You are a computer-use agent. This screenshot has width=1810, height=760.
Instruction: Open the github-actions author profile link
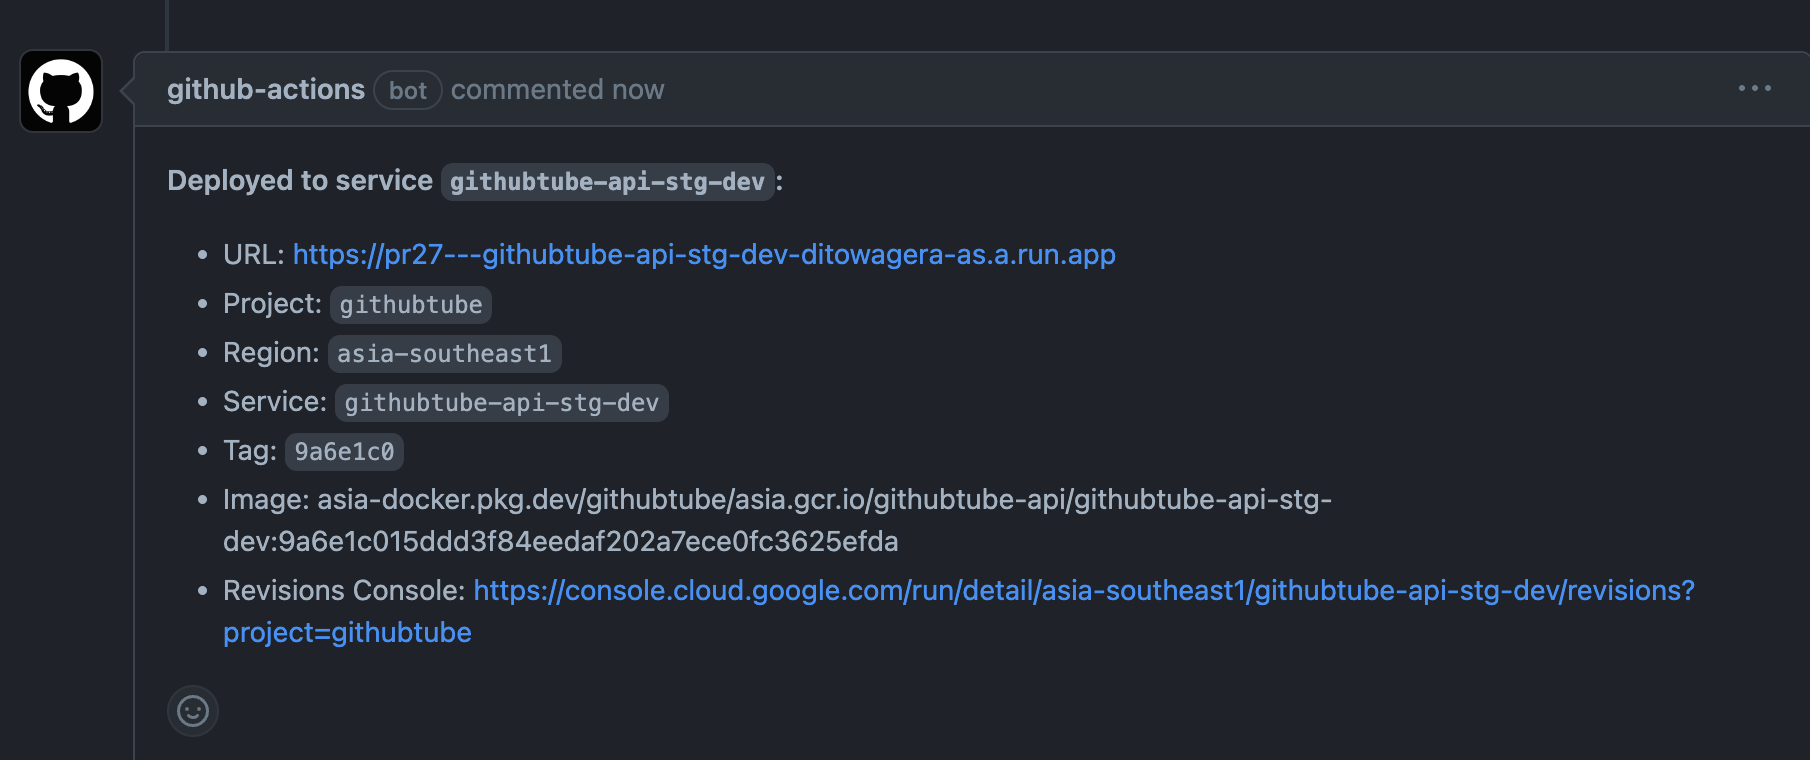(265, 90)
